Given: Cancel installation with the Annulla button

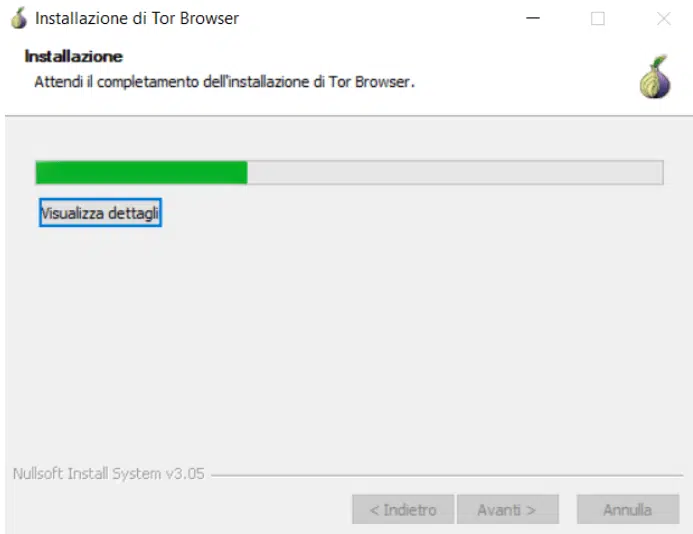Looking at the screenshot, I should (x=628, y=510).
